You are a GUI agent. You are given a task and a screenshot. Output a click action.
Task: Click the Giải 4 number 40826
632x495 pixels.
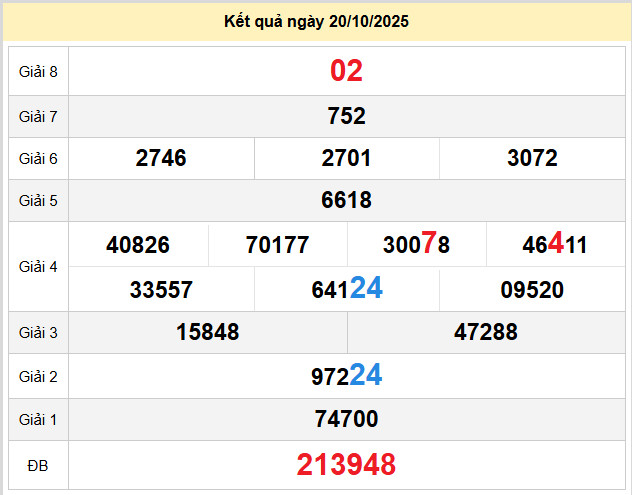pos(138,245)
